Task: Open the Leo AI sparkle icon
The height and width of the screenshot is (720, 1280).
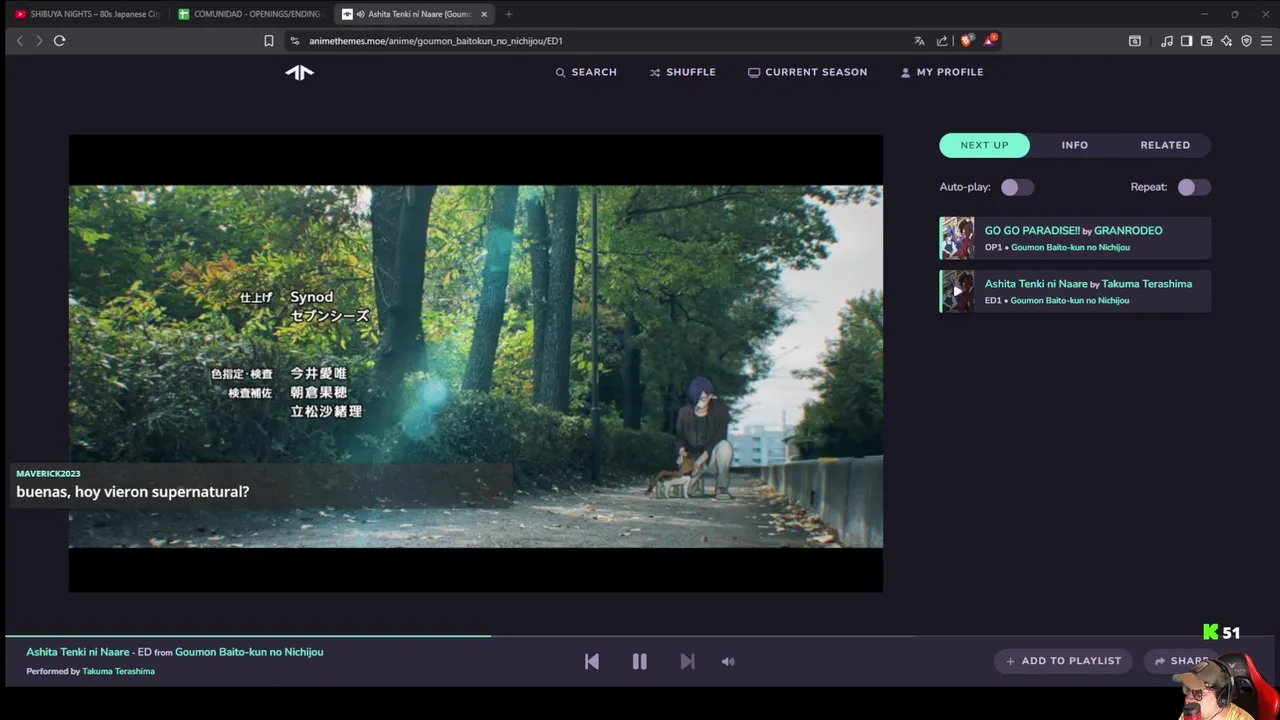Action: [x=1226, y=41]
